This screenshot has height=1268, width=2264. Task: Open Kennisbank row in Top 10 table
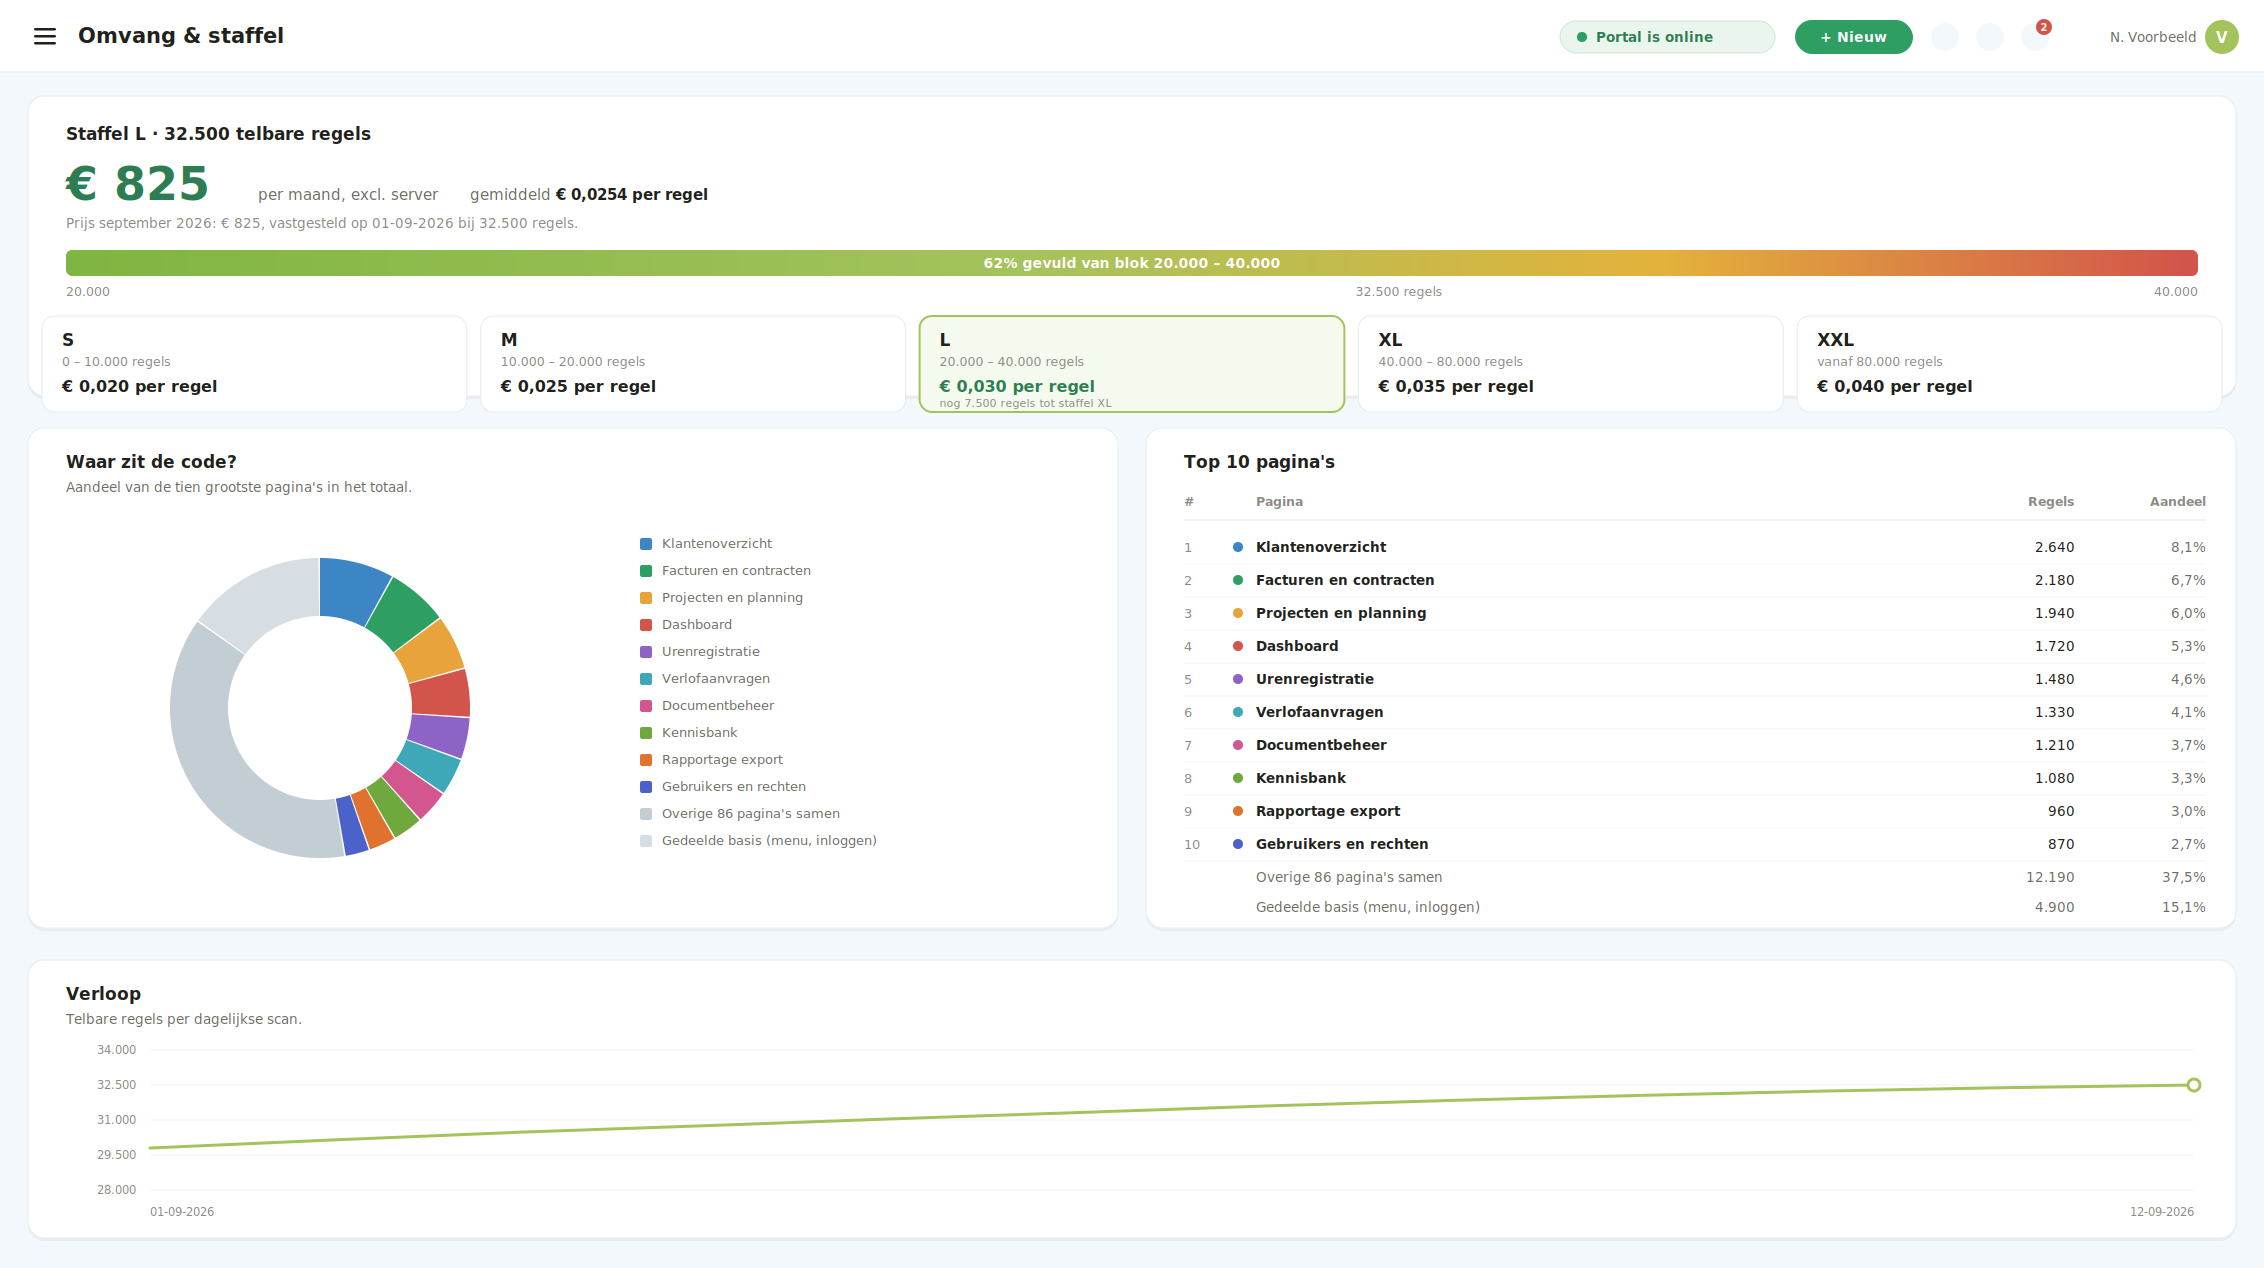[1694, 778]
